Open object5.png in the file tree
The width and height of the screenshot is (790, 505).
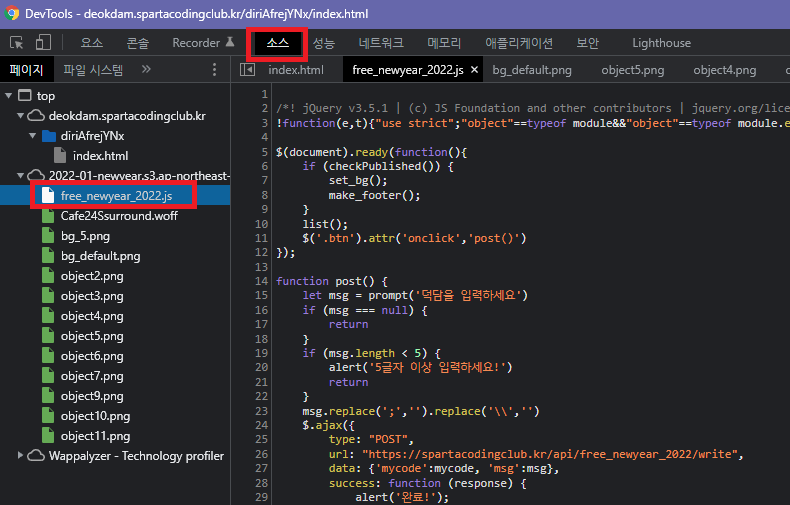click(x=92, y=336)
